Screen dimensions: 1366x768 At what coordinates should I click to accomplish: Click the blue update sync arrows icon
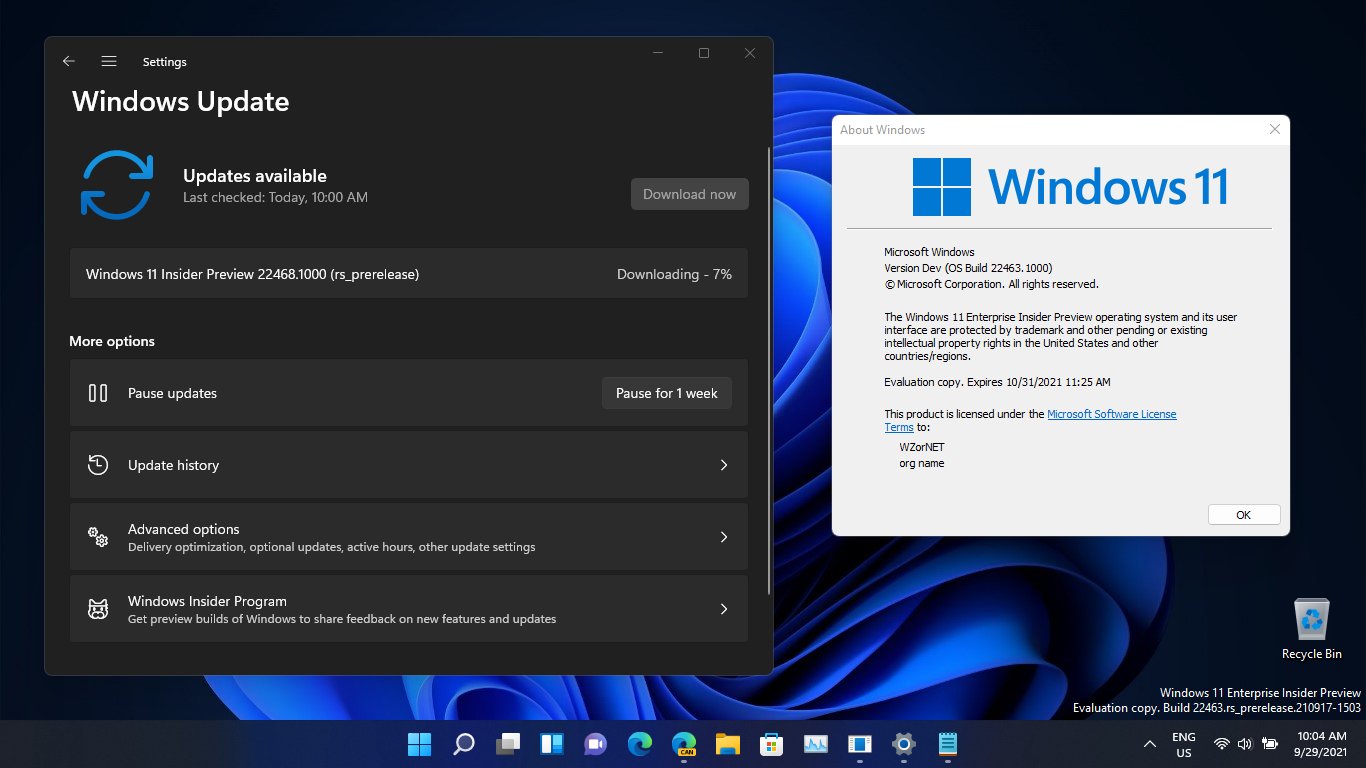click(x=116, y=185)
